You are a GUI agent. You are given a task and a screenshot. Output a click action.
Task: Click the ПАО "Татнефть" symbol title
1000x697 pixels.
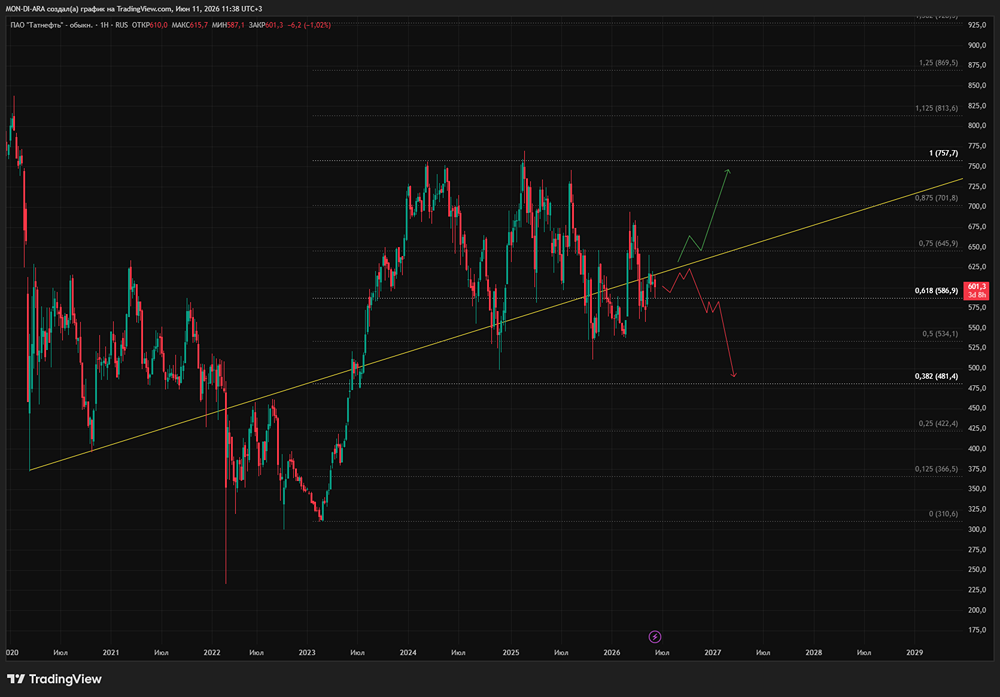coord(51,25)
